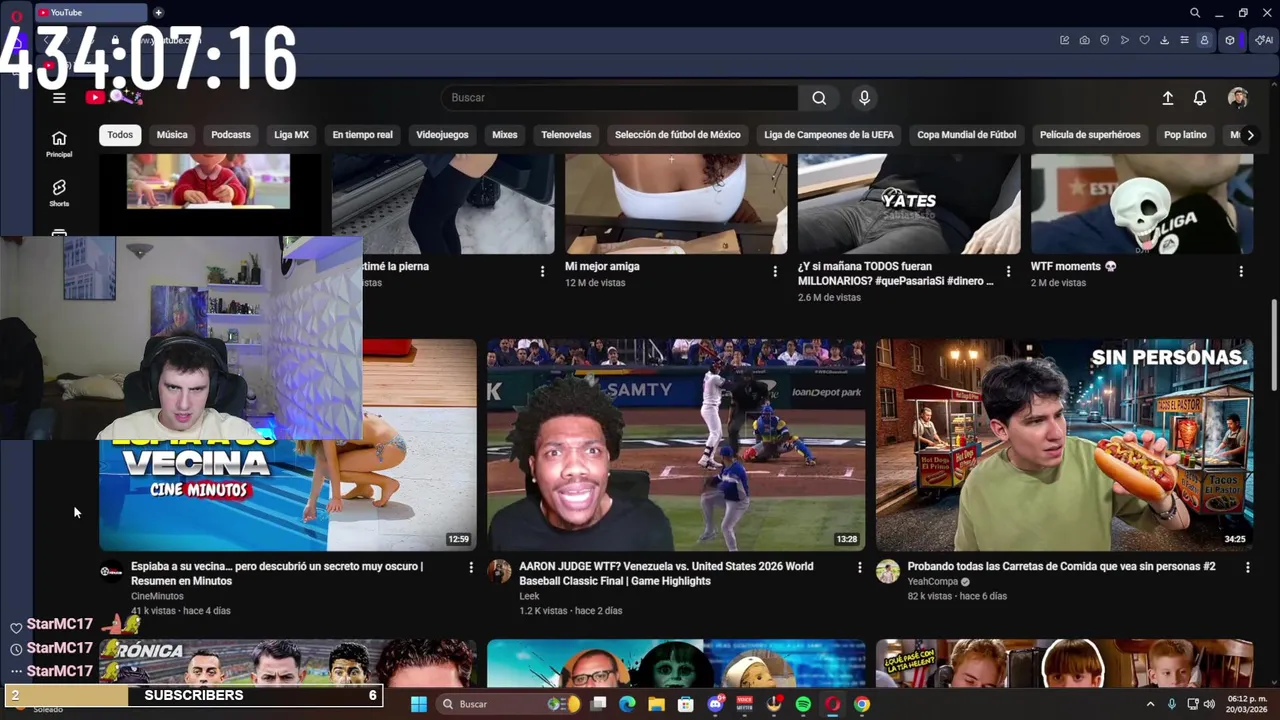The image size is (1280, 720).
Task: Open options menu for AARON JUDGE video
Action: coord(859,567)
